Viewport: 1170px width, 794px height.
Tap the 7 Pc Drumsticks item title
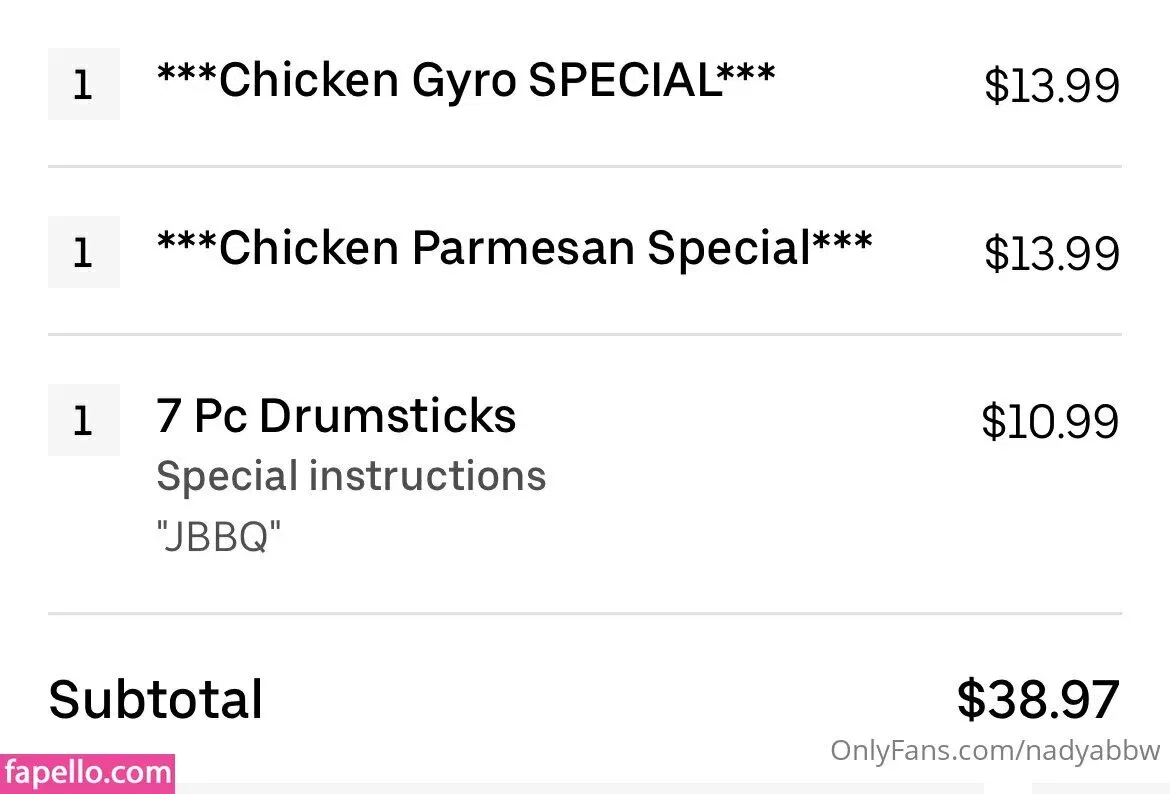point(336,416)
